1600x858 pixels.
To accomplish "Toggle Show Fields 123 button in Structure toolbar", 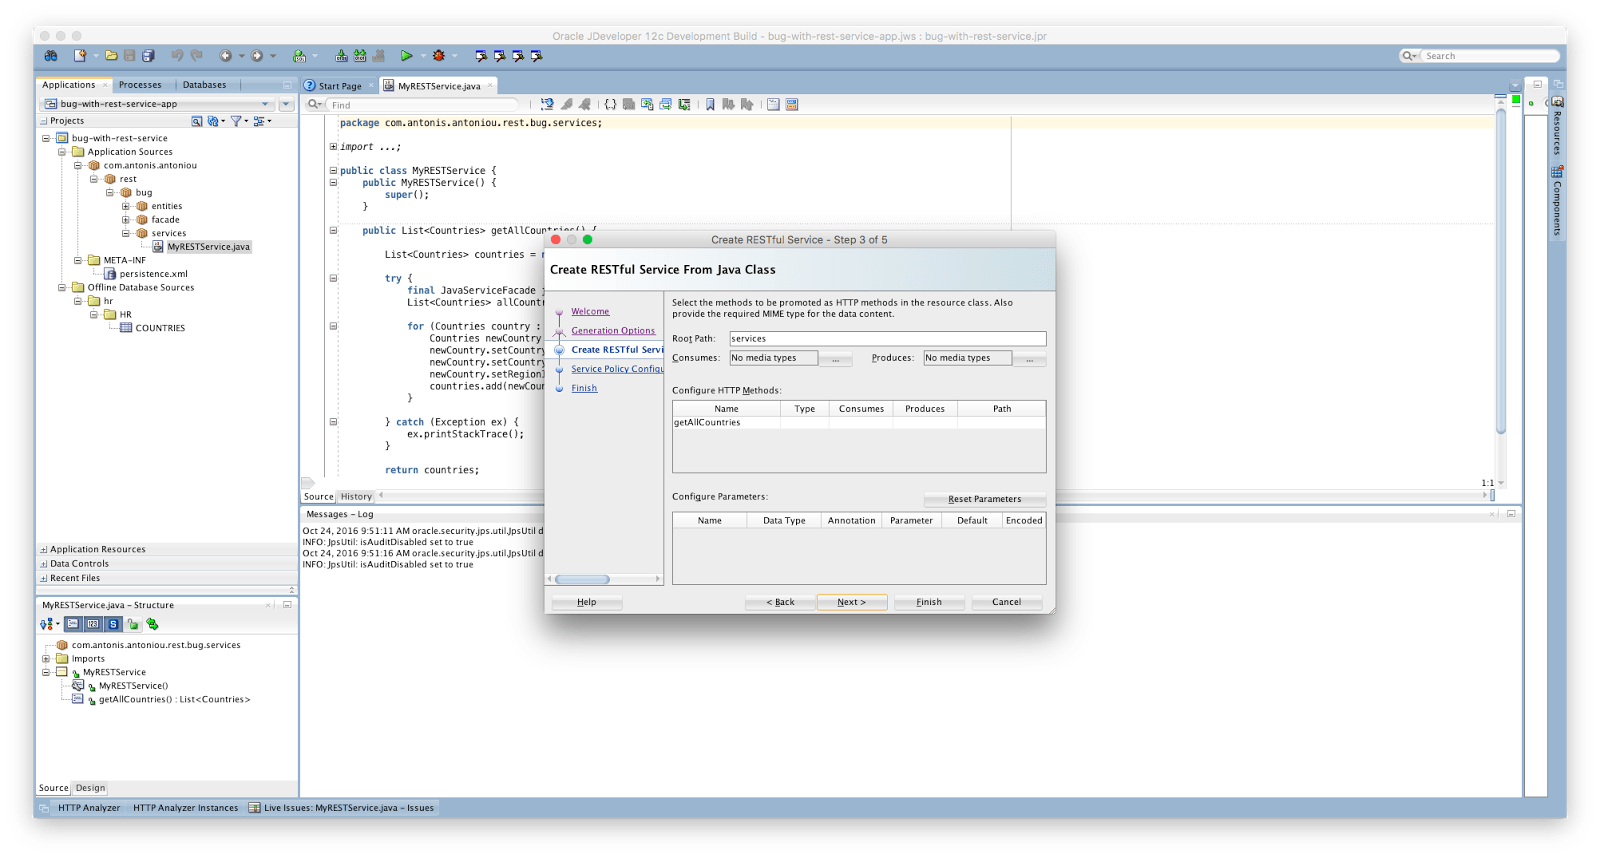I will (93, 624).
